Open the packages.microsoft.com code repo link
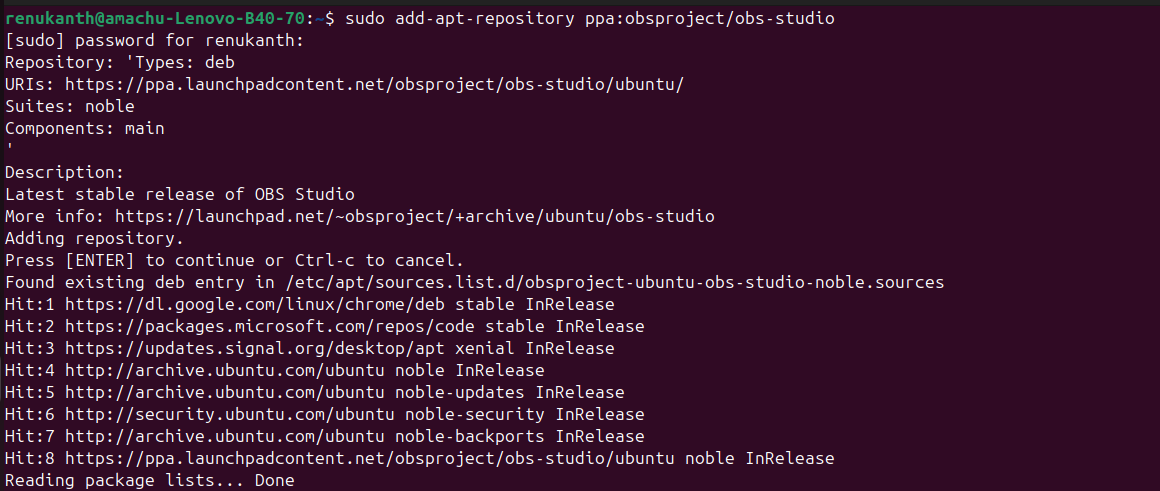 [x=274, y=326]
